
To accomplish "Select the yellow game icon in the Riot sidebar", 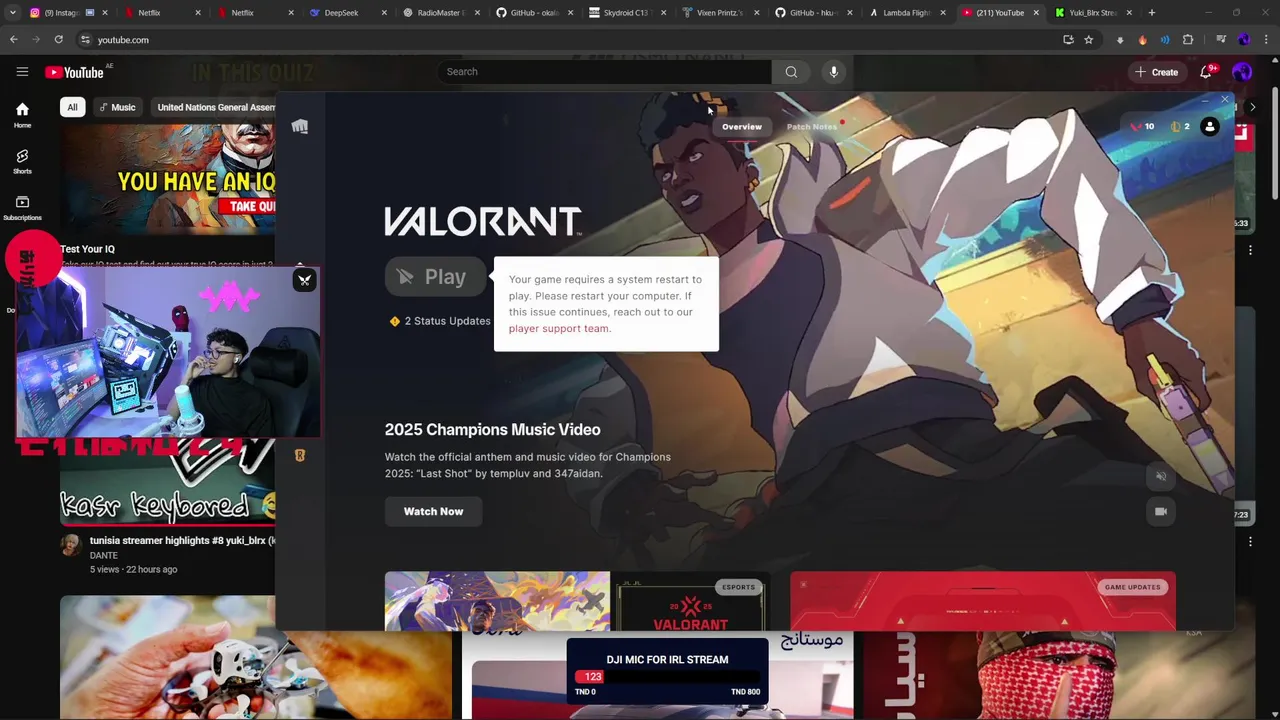I will [x=299, y=455].
